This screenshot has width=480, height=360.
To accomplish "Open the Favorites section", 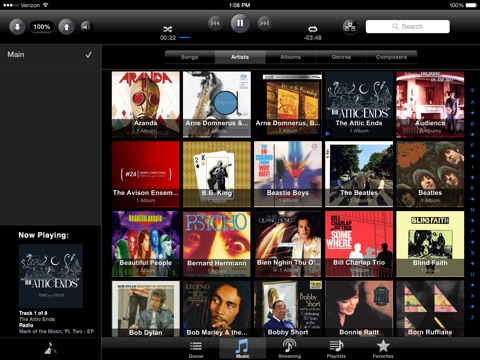I will [383, 349].
